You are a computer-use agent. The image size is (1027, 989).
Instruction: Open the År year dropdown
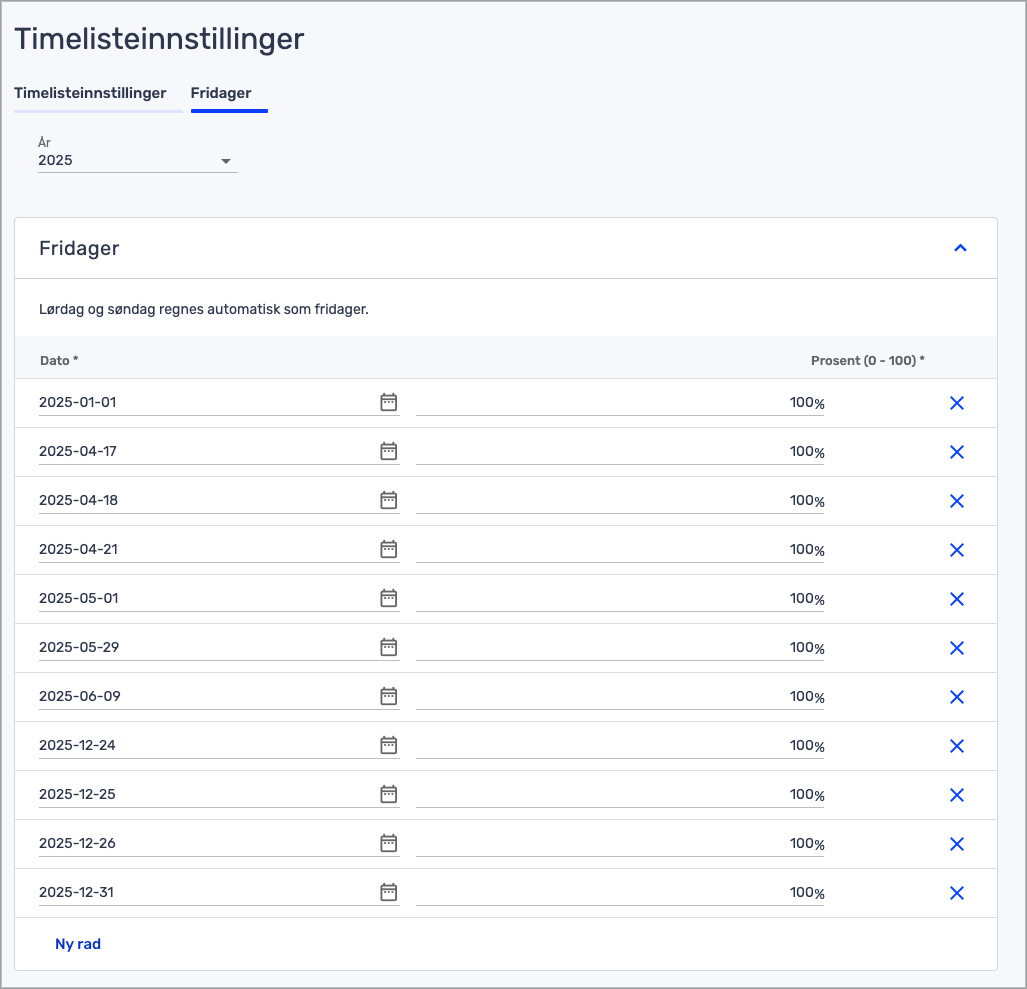[137, 160]
